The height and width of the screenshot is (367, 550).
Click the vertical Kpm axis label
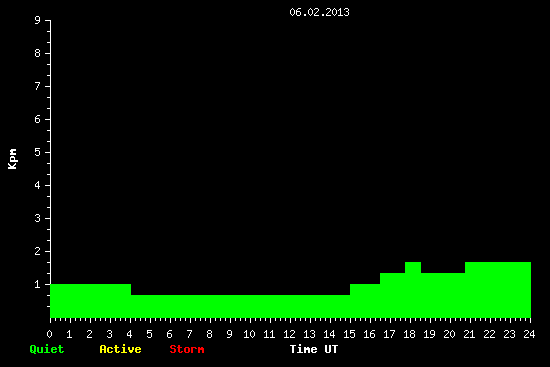click(x=12, y=159)
